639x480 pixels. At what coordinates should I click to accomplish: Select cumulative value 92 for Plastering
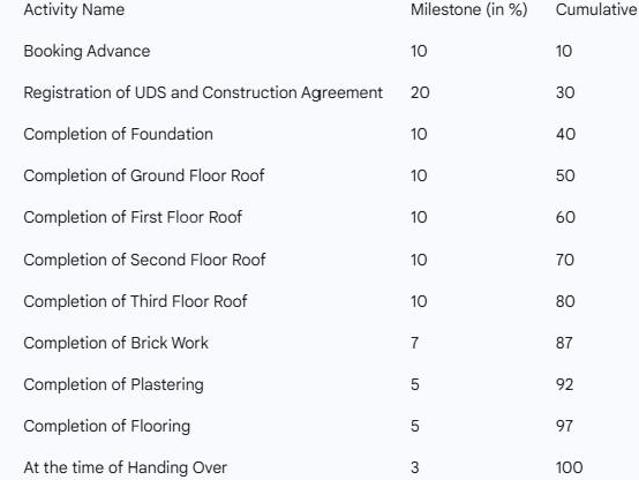click(565, 384)
